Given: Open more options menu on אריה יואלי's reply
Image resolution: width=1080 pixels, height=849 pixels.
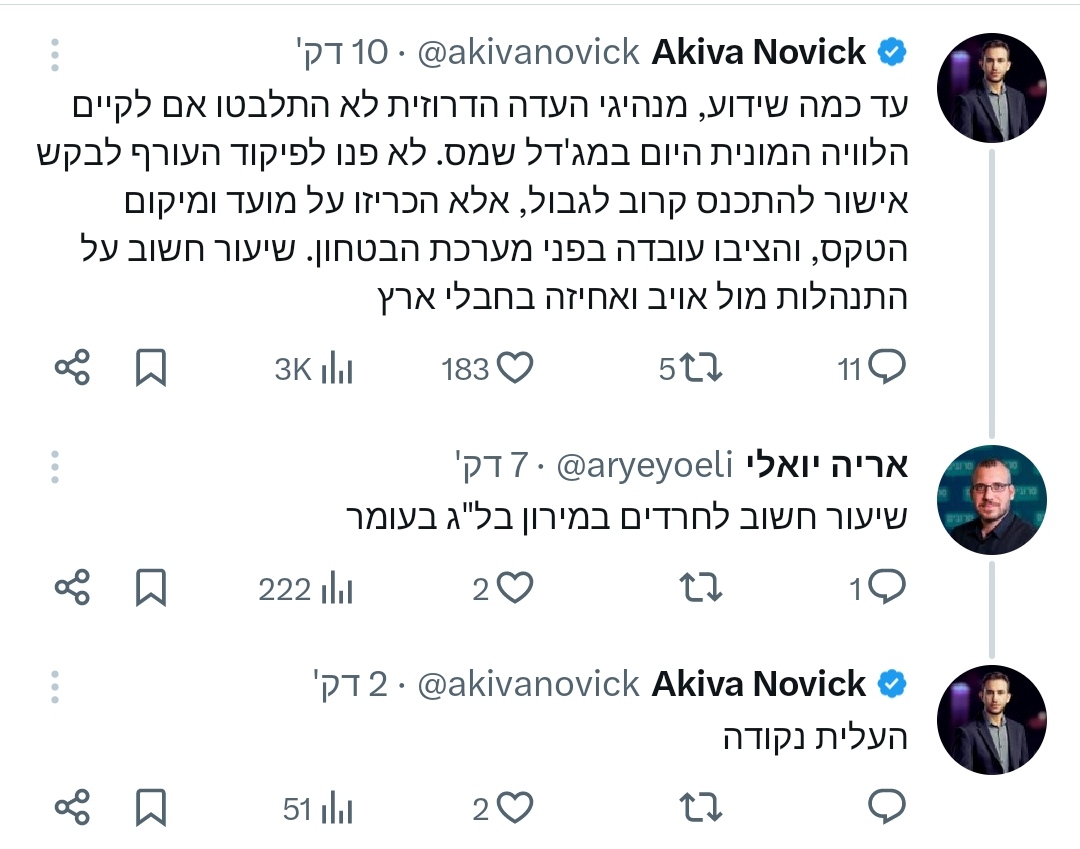Looking at the screenshot, I should click(x=55, y=465).
